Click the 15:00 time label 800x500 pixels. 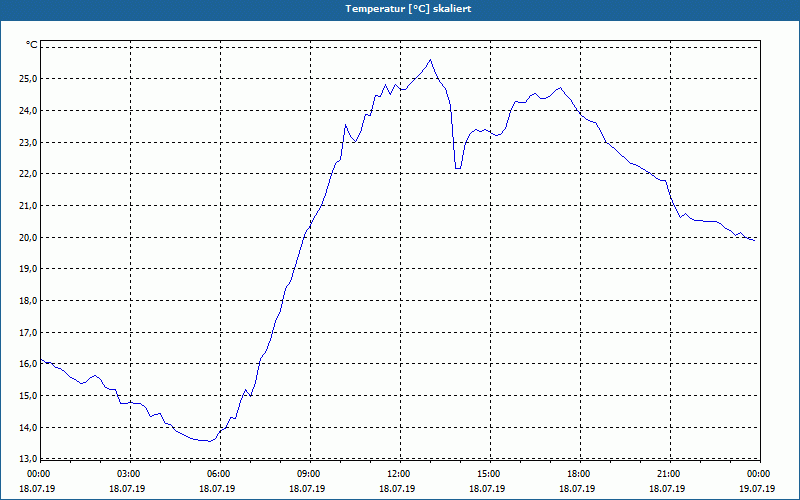click(x=490, y=474)
